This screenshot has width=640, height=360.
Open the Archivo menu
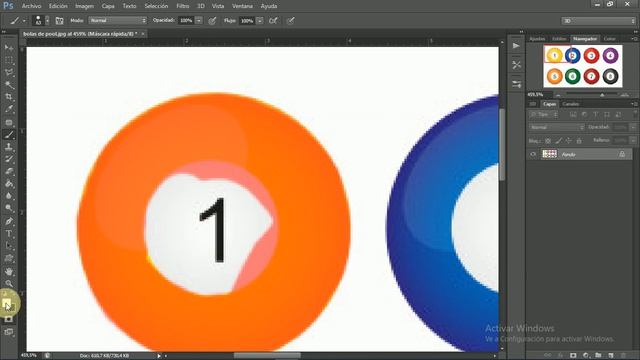[31, 6]
